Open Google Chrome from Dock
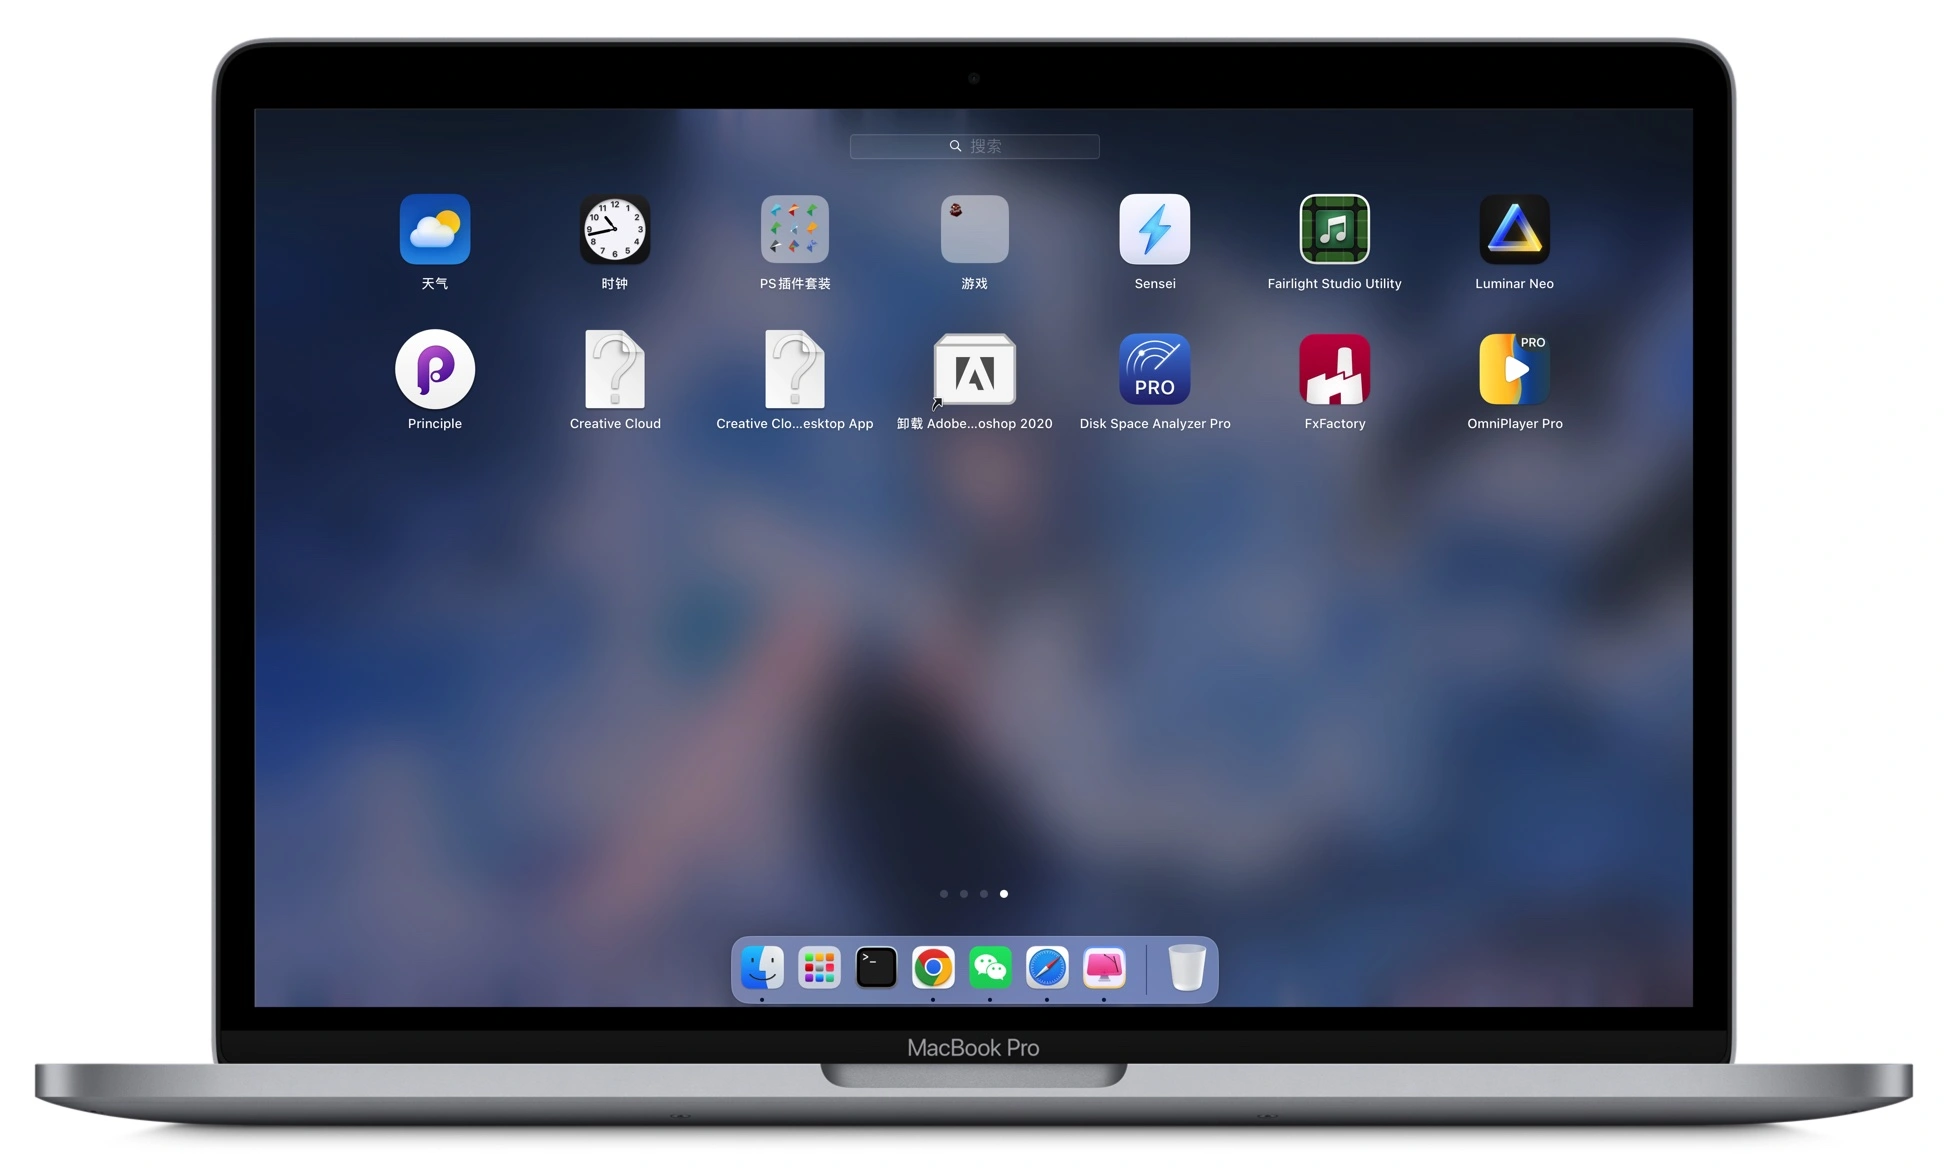 pyautogui.click(x=933, y=969)
